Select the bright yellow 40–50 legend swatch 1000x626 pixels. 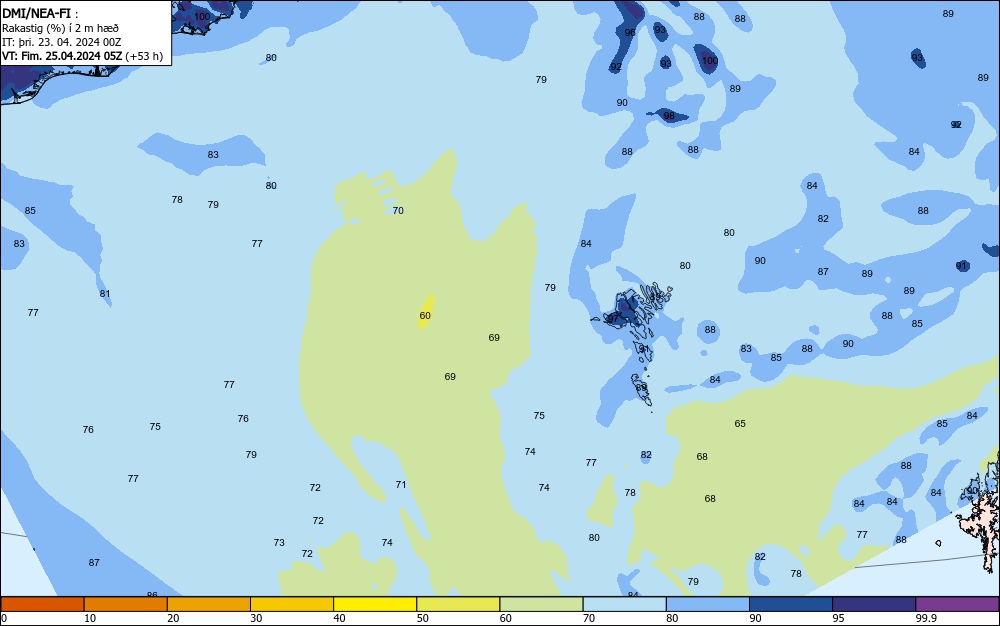point(375,604)
